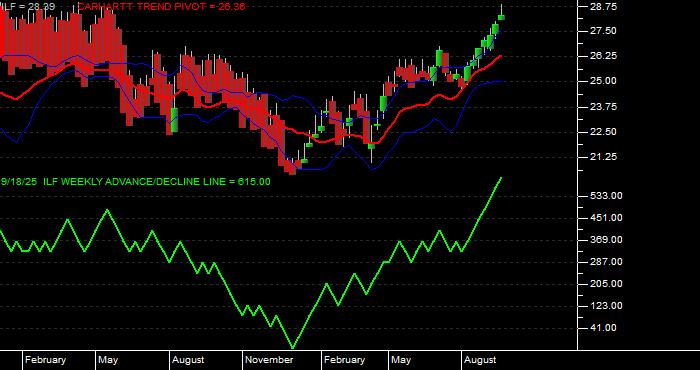This screenshot has width=700, height=370.
Task: Click the 451.00 indicator axis value
Action: click(606, 218)
